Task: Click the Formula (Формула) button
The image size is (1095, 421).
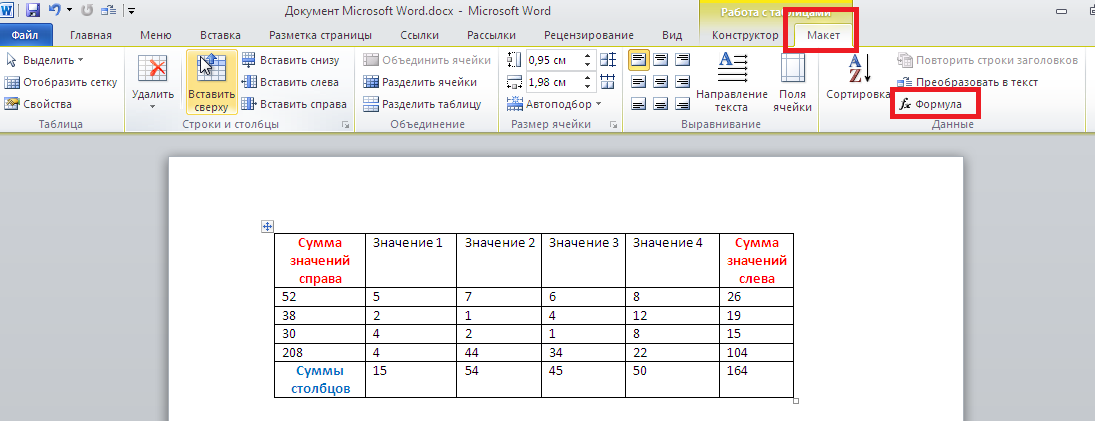Action: coord(931,104)
